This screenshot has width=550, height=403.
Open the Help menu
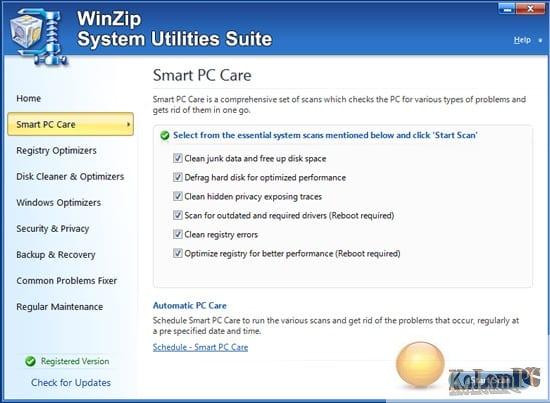(522, 40)
